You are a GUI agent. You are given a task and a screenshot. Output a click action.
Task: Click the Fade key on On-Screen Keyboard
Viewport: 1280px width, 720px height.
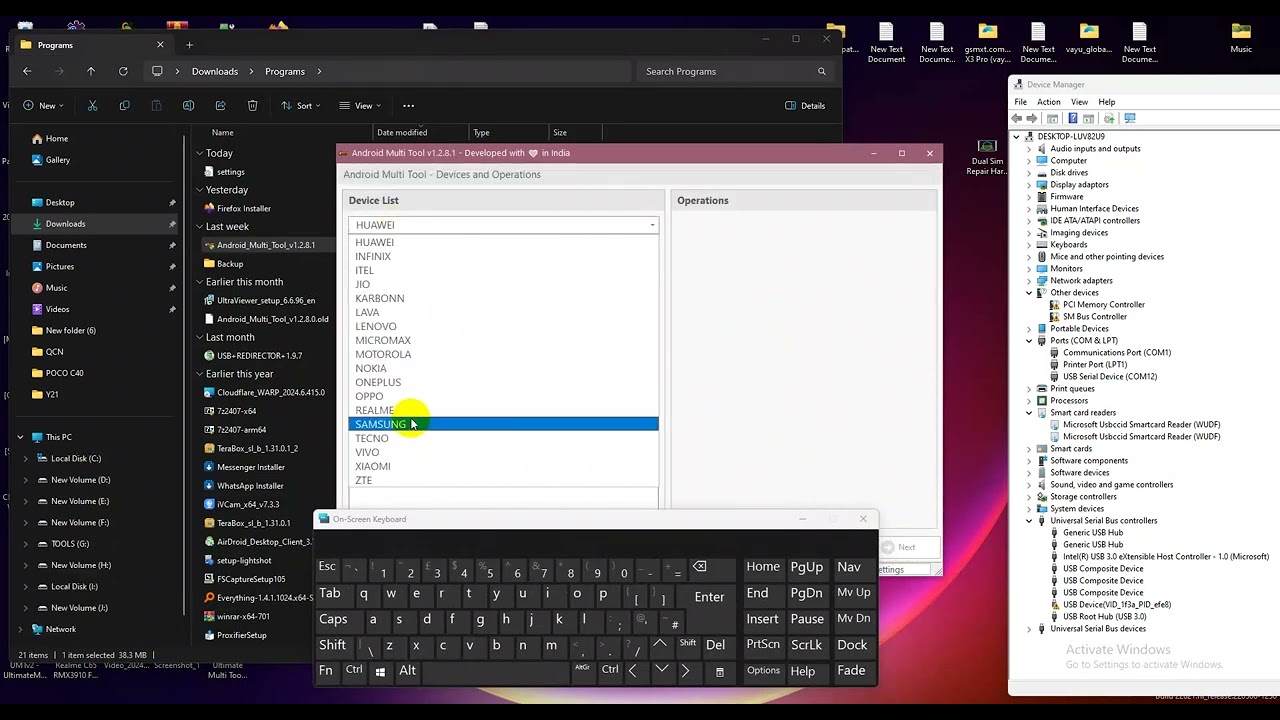(851, 671)
